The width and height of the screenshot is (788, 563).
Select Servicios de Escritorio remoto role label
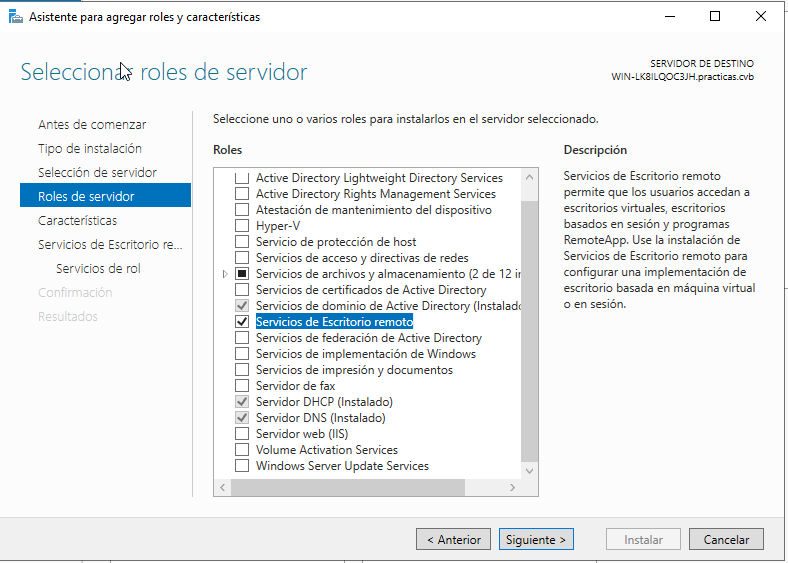click(334, 322)
